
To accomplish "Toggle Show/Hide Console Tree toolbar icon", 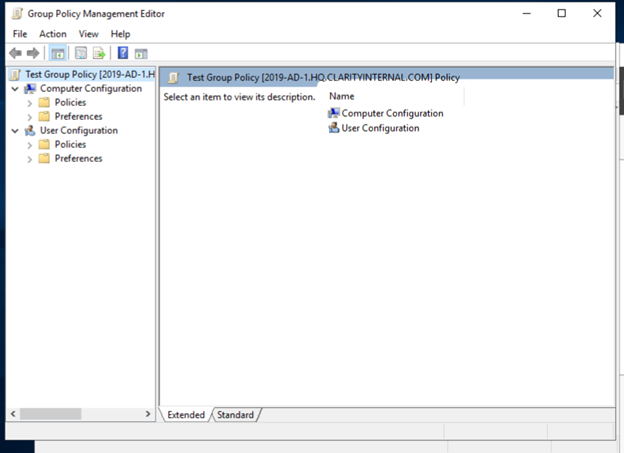I will pos(58,53).
